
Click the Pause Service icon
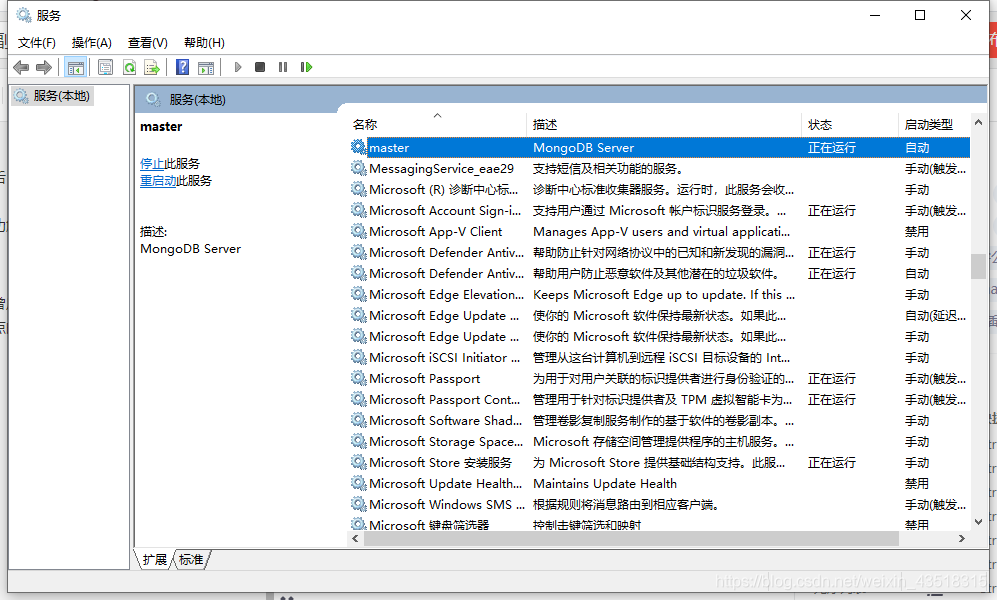(283, 67)
